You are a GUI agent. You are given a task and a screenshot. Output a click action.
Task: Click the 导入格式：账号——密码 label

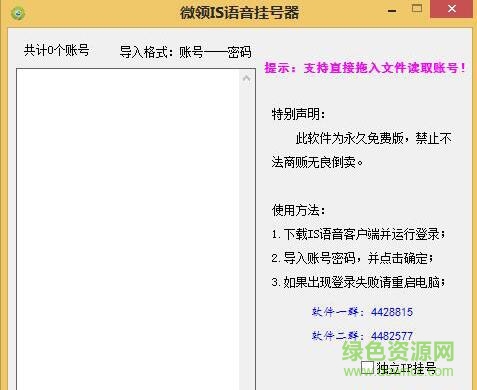[185, 52]
